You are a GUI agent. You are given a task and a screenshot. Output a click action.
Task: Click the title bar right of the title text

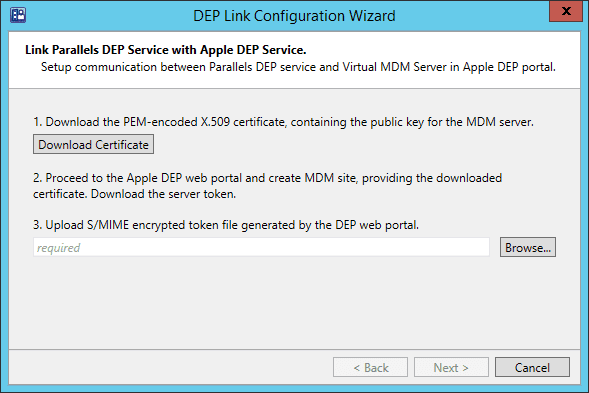click(x=471, y=16)
